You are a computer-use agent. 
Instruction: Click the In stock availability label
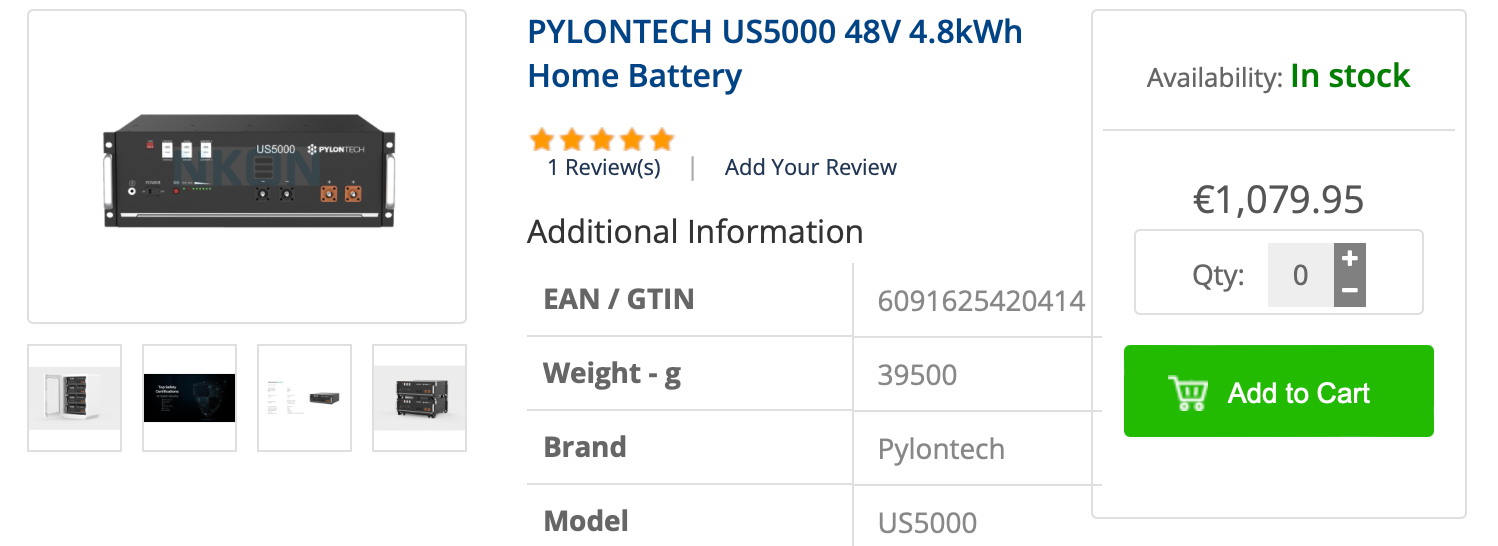pyautogui.click(x=1350, y=76)
